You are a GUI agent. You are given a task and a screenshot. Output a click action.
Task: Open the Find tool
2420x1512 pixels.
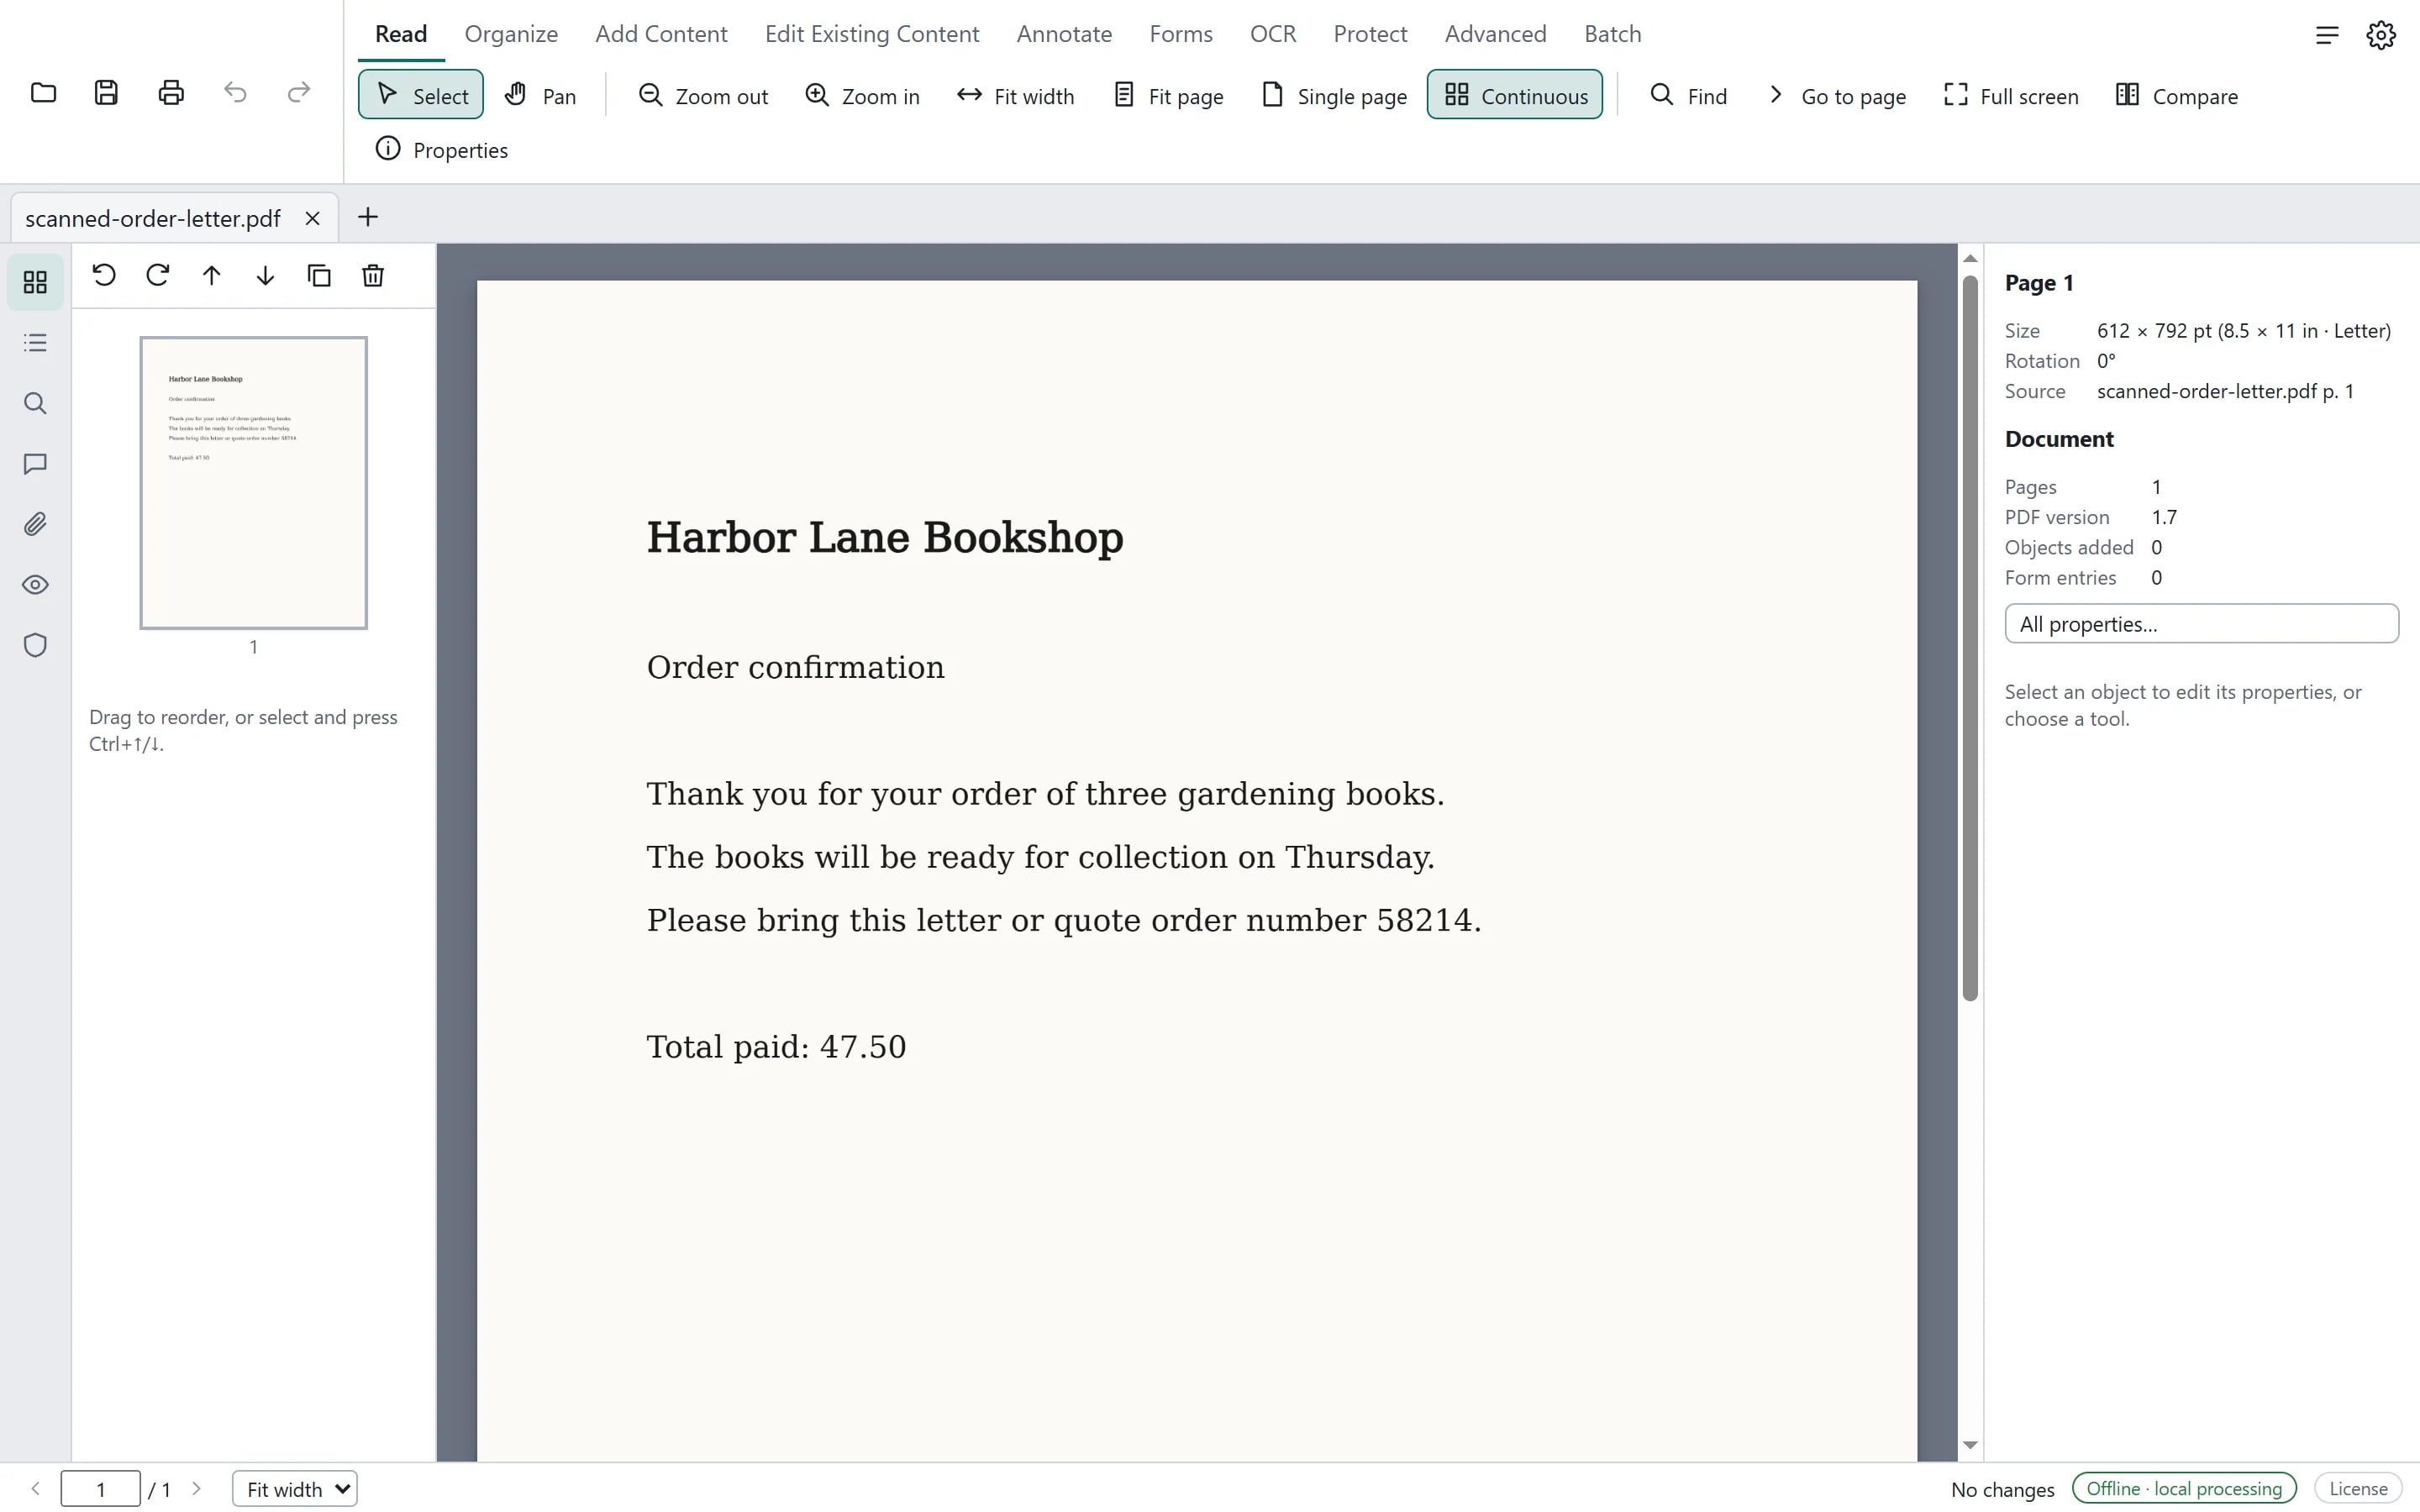click(x=1688, y=95)
